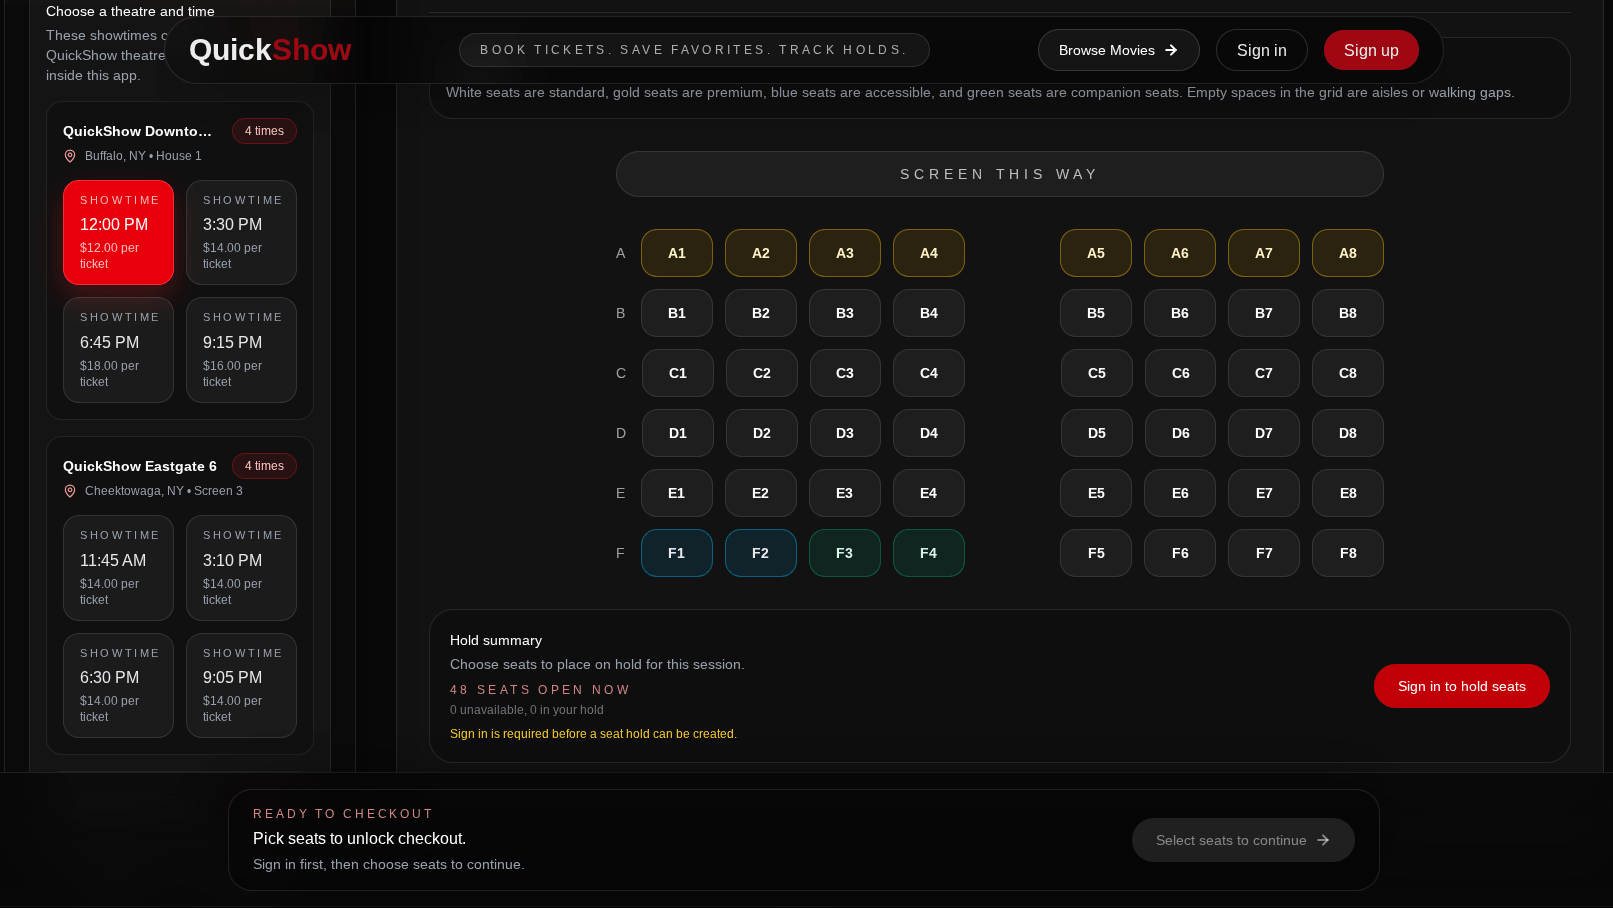The image size is (1613, 908).
Task: Click the location pin icon for Cheektowaga, NY
Action: [x=70, y=491]
